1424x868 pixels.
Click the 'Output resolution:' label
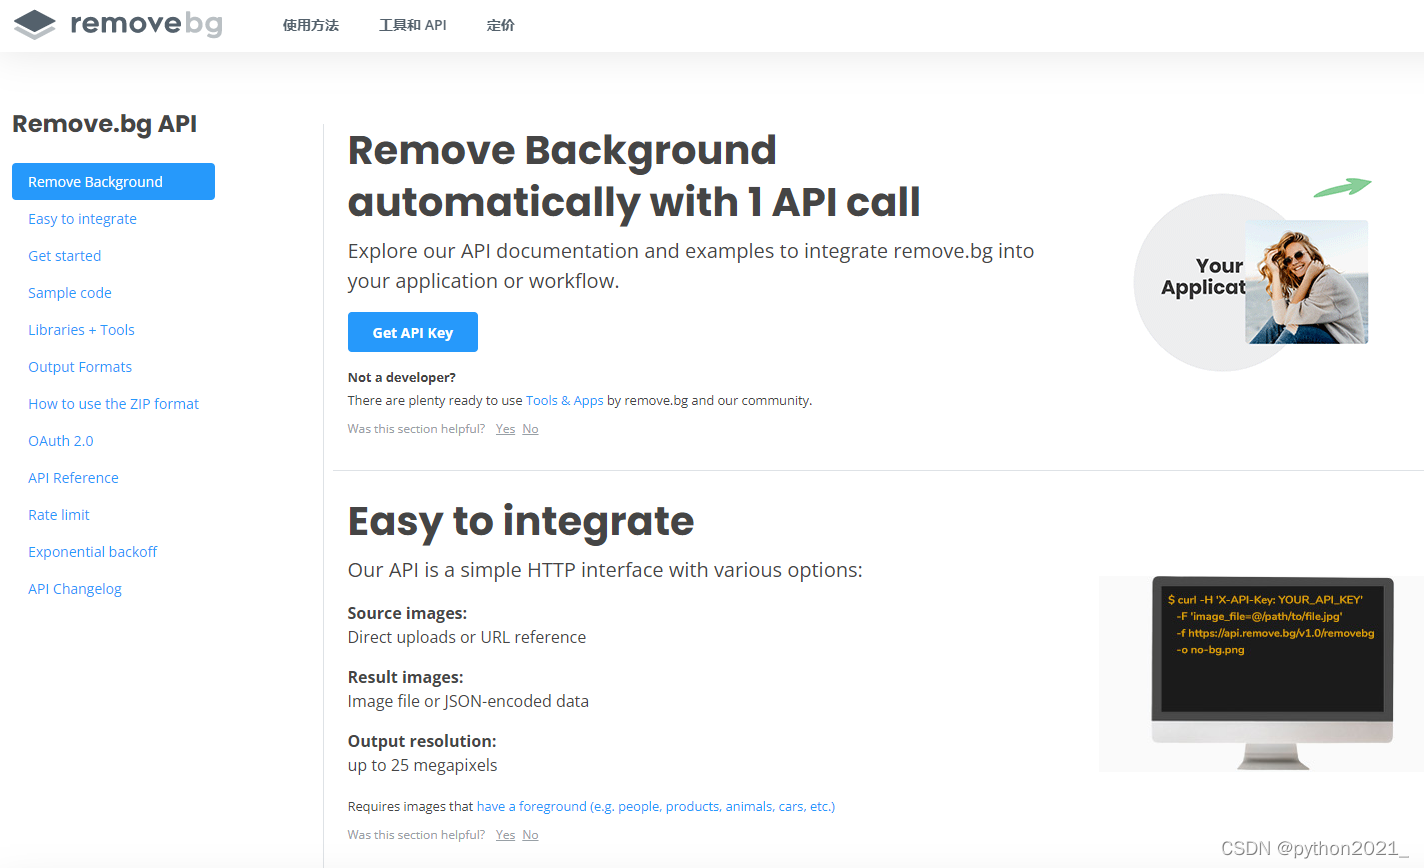click(x=422, y=741)
